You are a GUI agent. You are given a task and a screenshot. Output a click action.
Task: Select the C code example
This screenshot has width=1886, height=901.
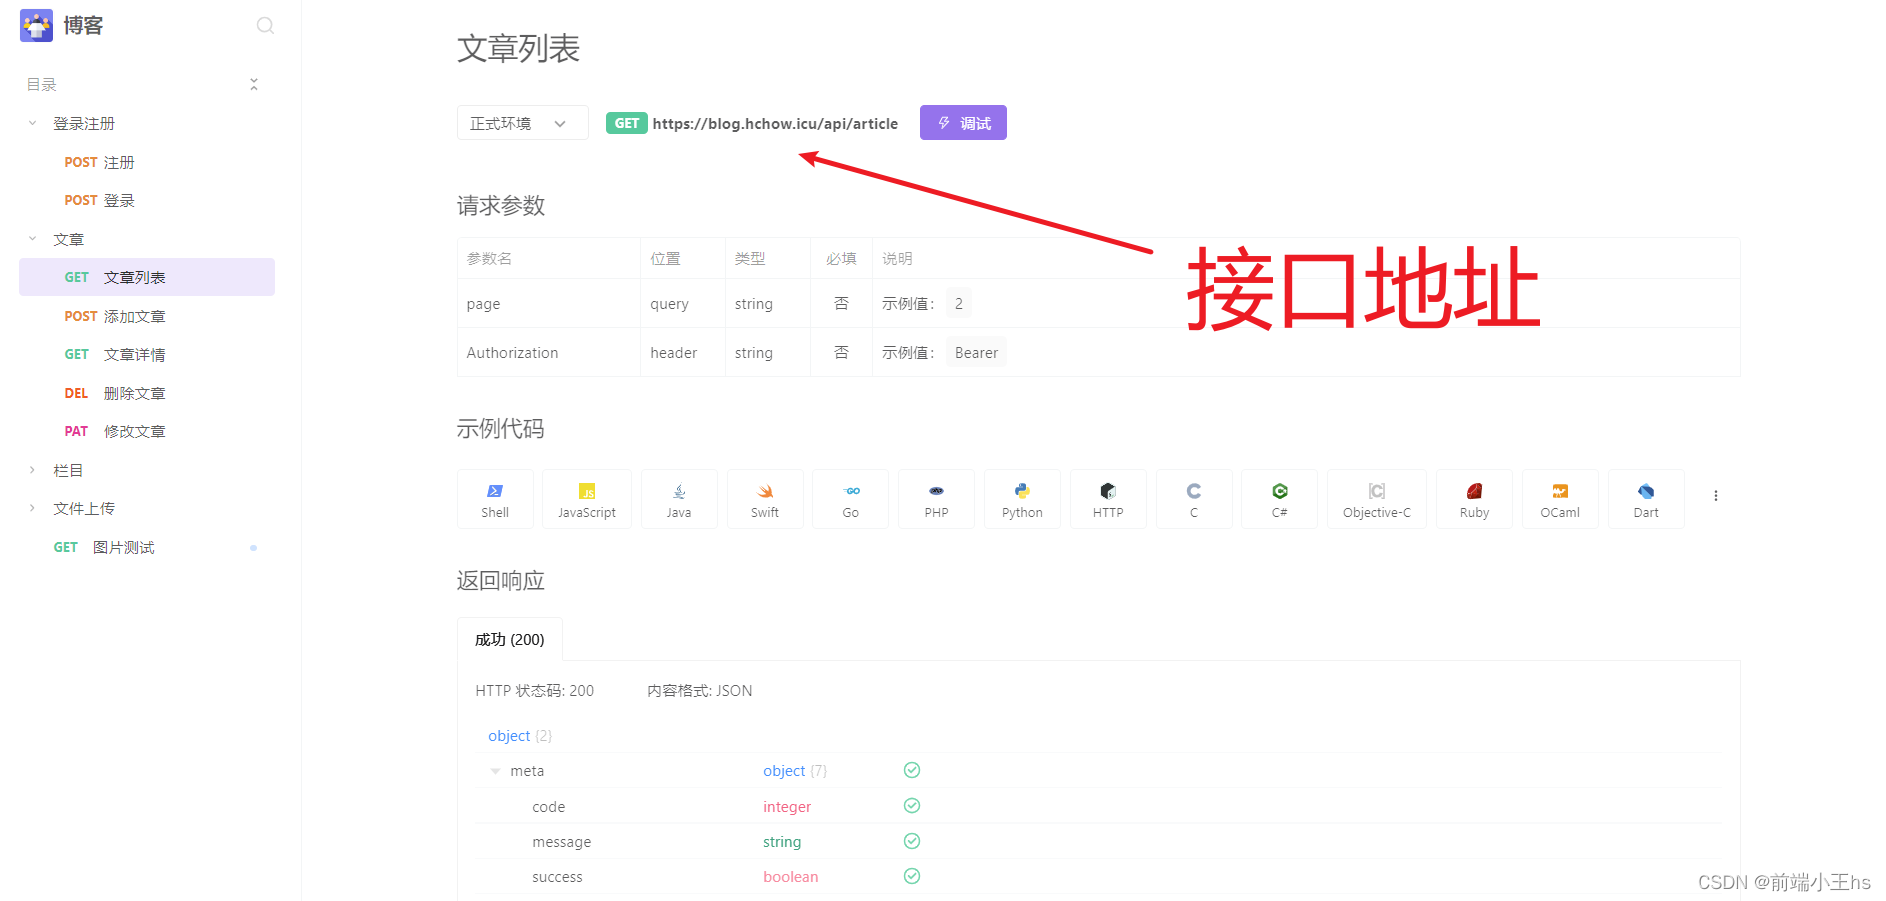click(1194, 499)
